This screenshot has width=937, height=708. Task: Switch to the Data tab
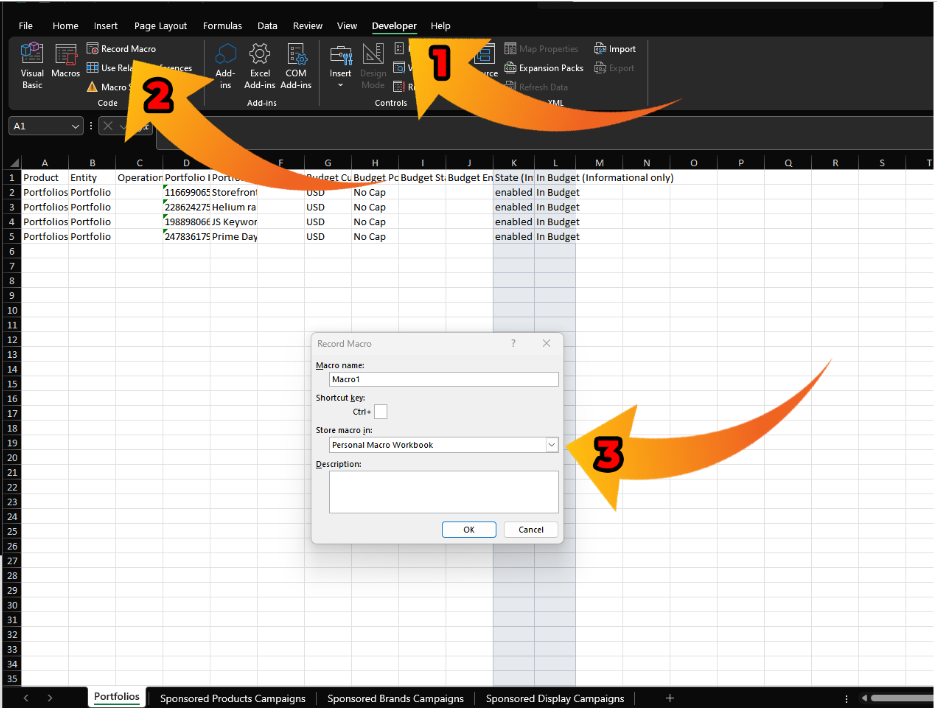267,26
